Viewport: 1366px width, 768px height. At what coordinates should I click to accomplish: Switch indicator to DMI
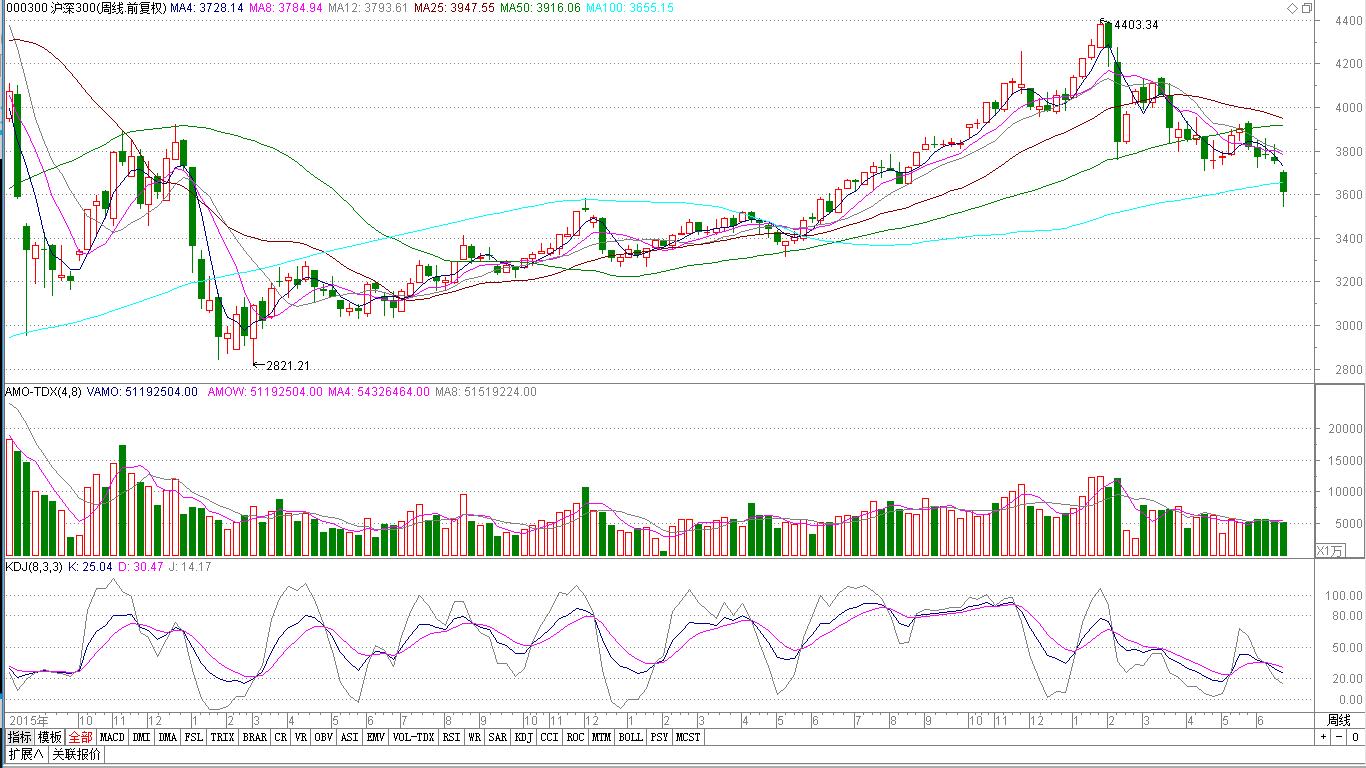tap(141, 737)
